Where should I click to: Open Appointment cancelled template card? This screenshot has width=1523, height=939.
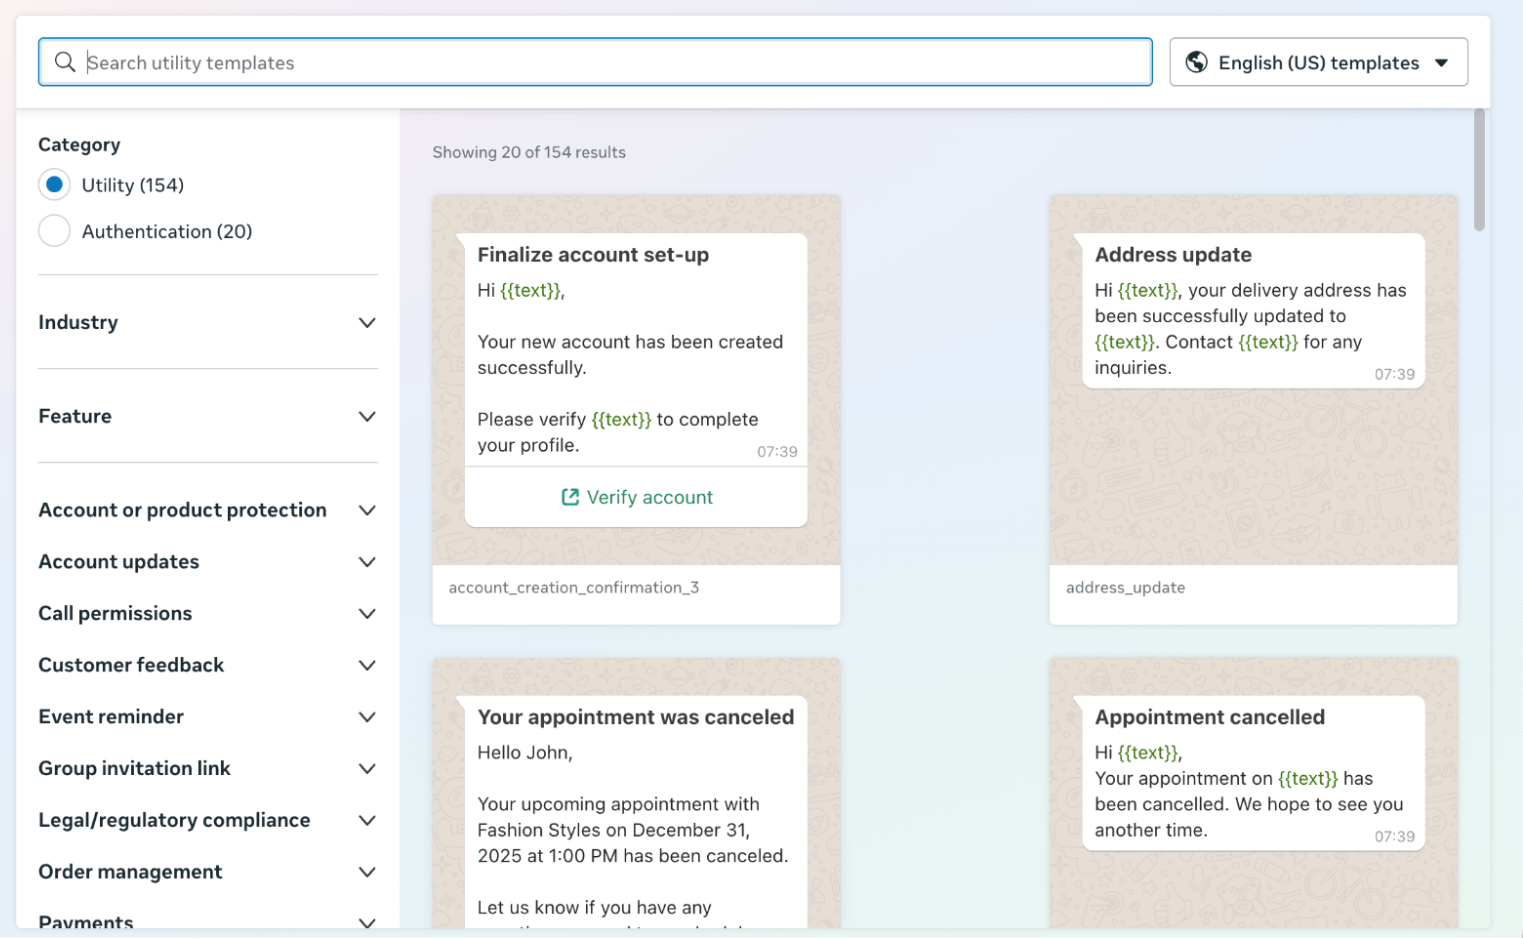[1253, 793]
